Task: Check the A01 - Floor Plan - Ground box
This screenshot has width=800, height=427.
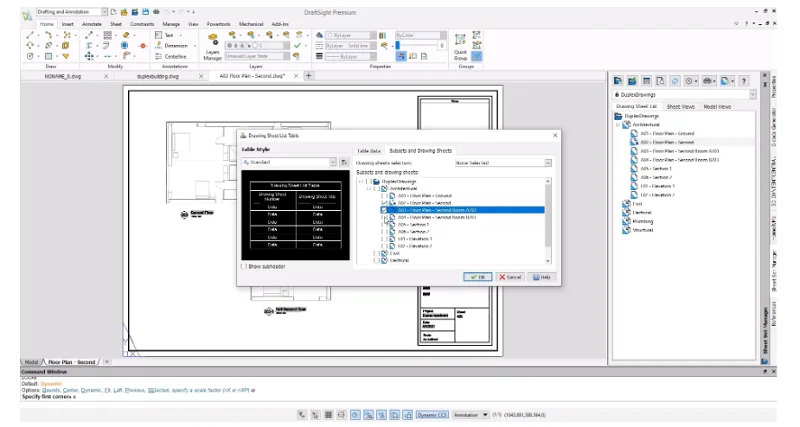Action: (x=384, y=196)
